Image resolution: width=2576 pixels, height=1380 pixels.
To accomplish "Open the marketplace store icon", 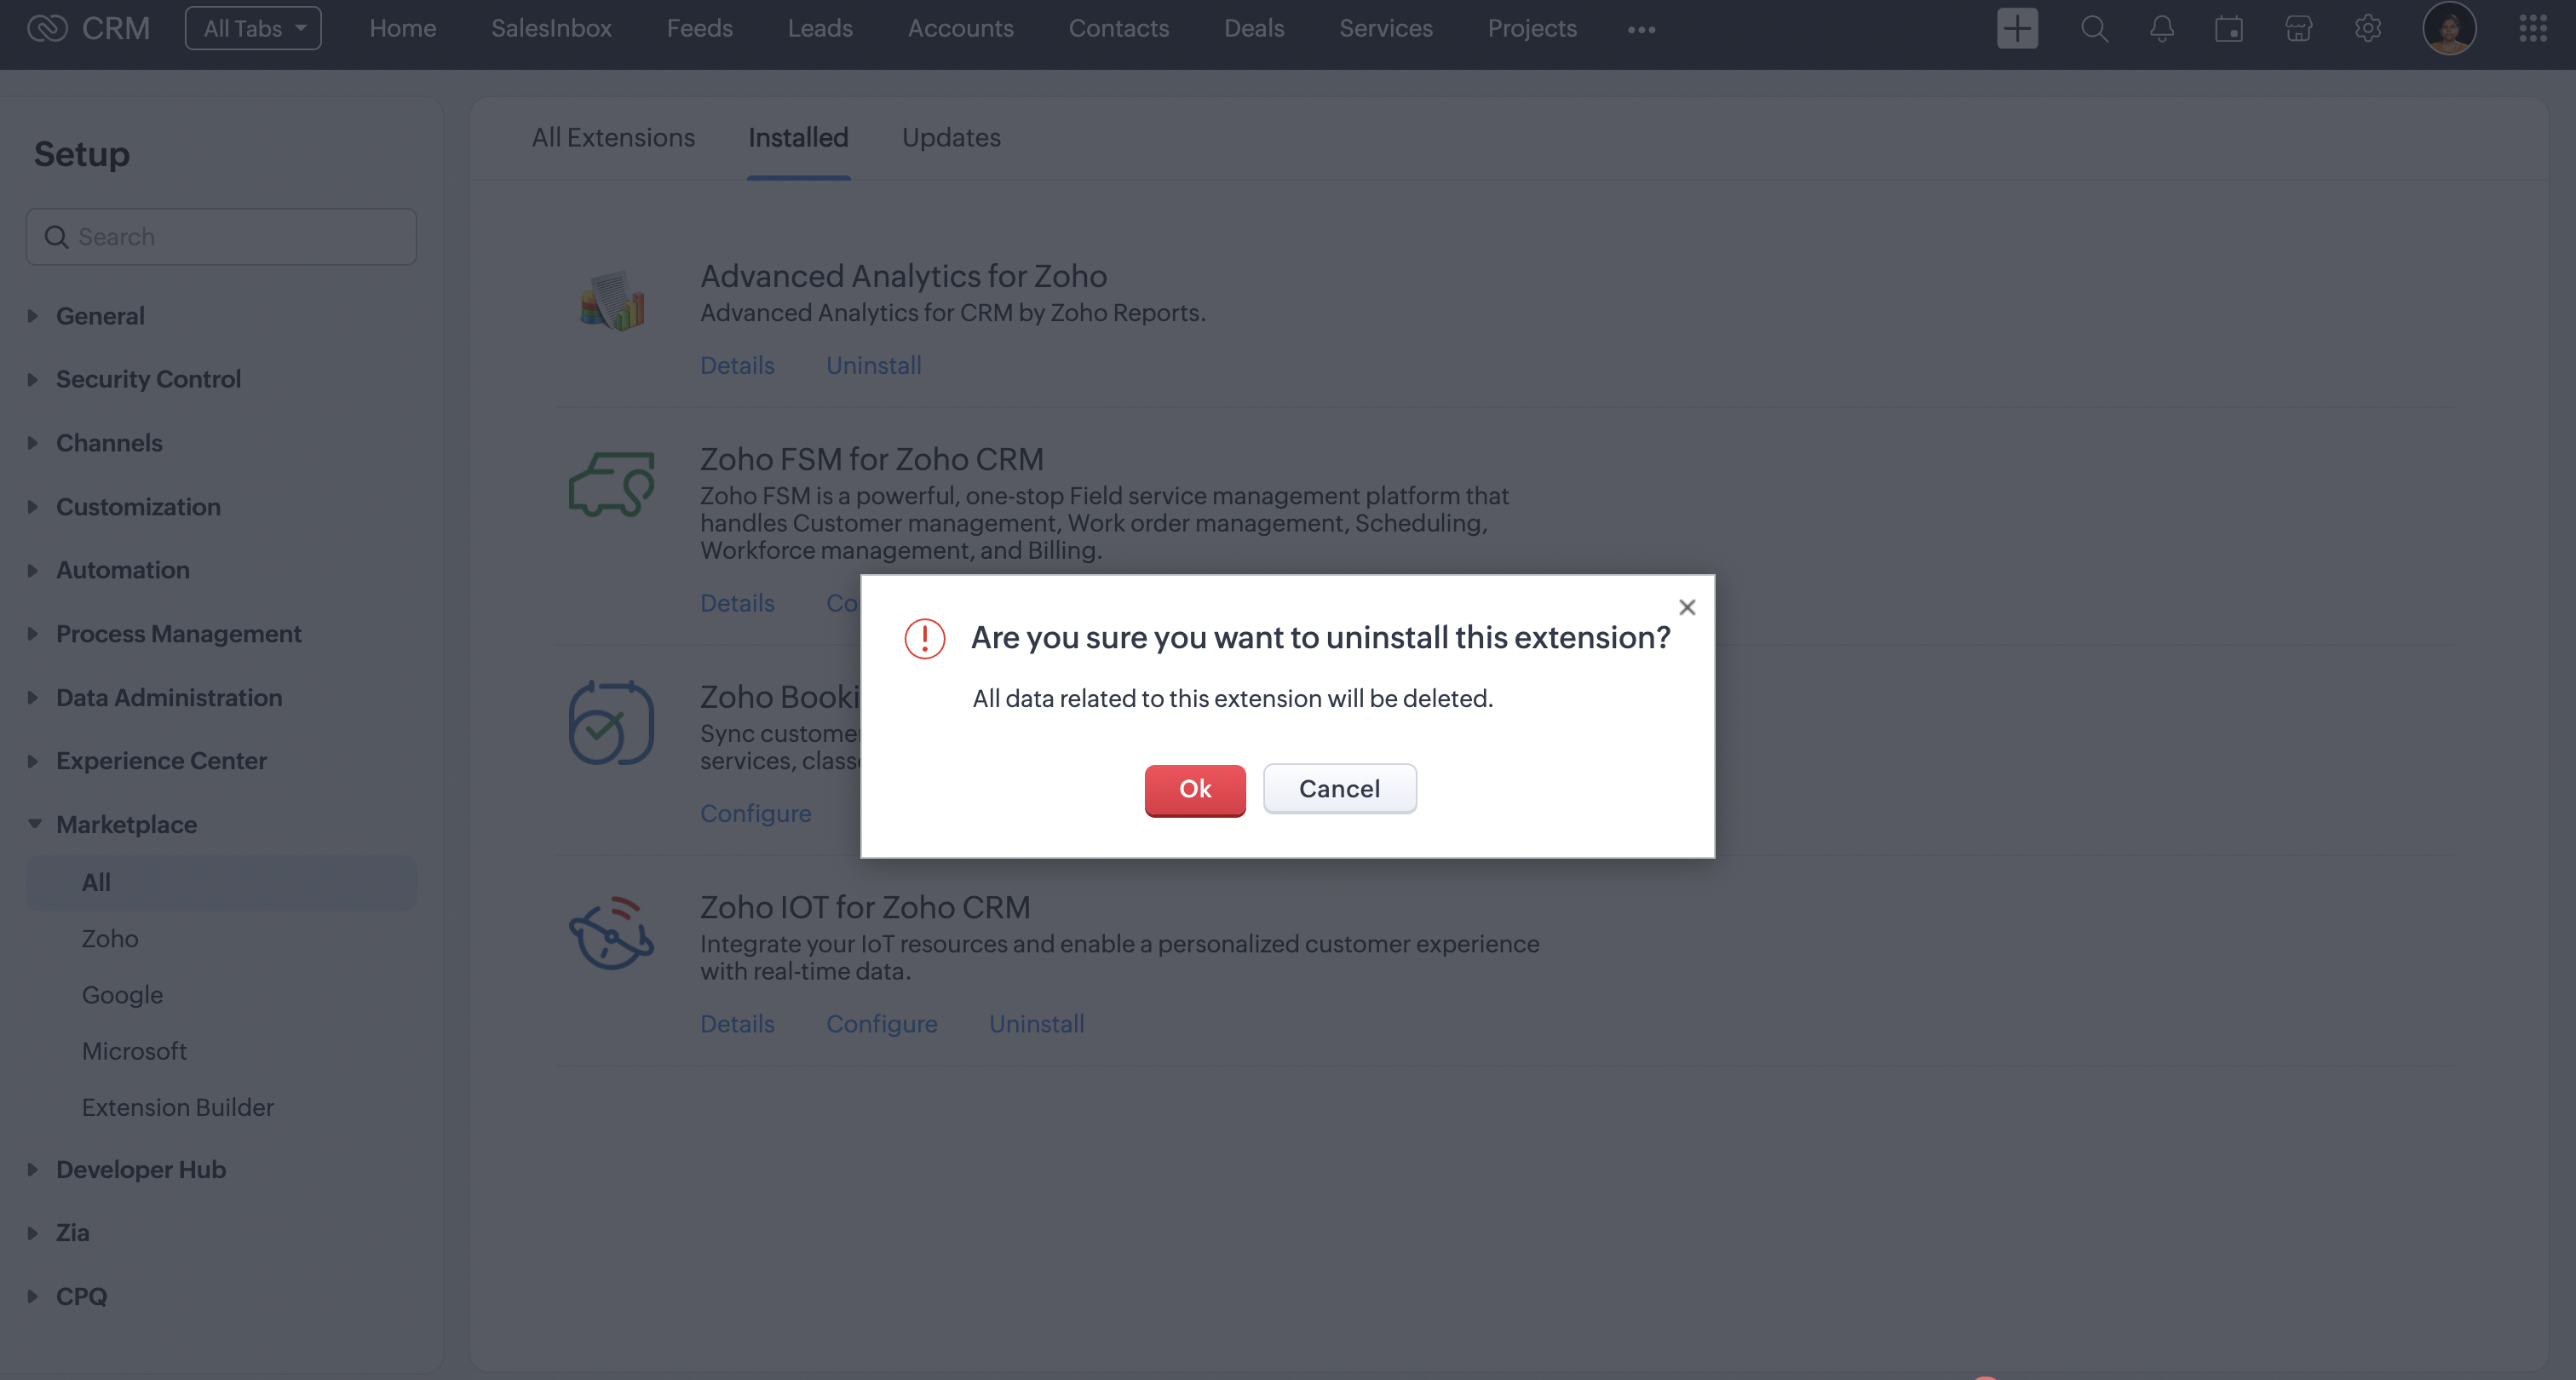I will coord(2298,28).
